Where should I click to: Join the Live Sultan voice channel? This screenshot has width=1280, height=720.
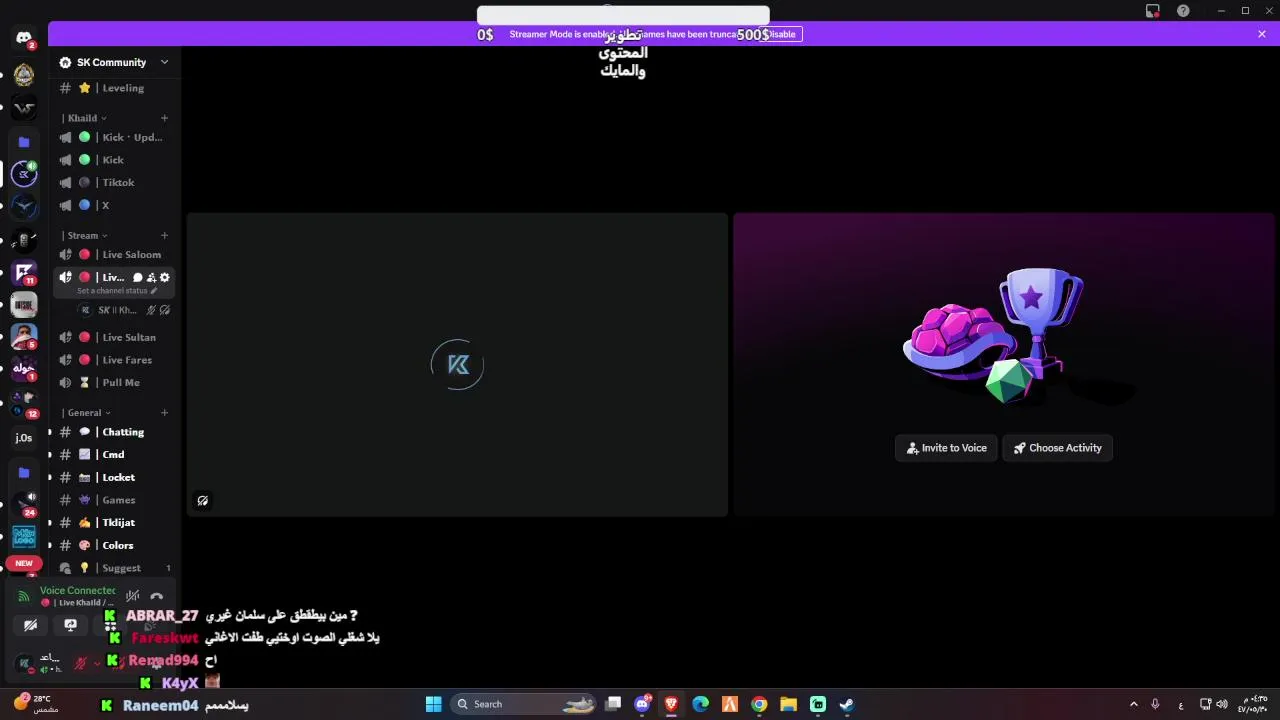click(x=113, y=337)
